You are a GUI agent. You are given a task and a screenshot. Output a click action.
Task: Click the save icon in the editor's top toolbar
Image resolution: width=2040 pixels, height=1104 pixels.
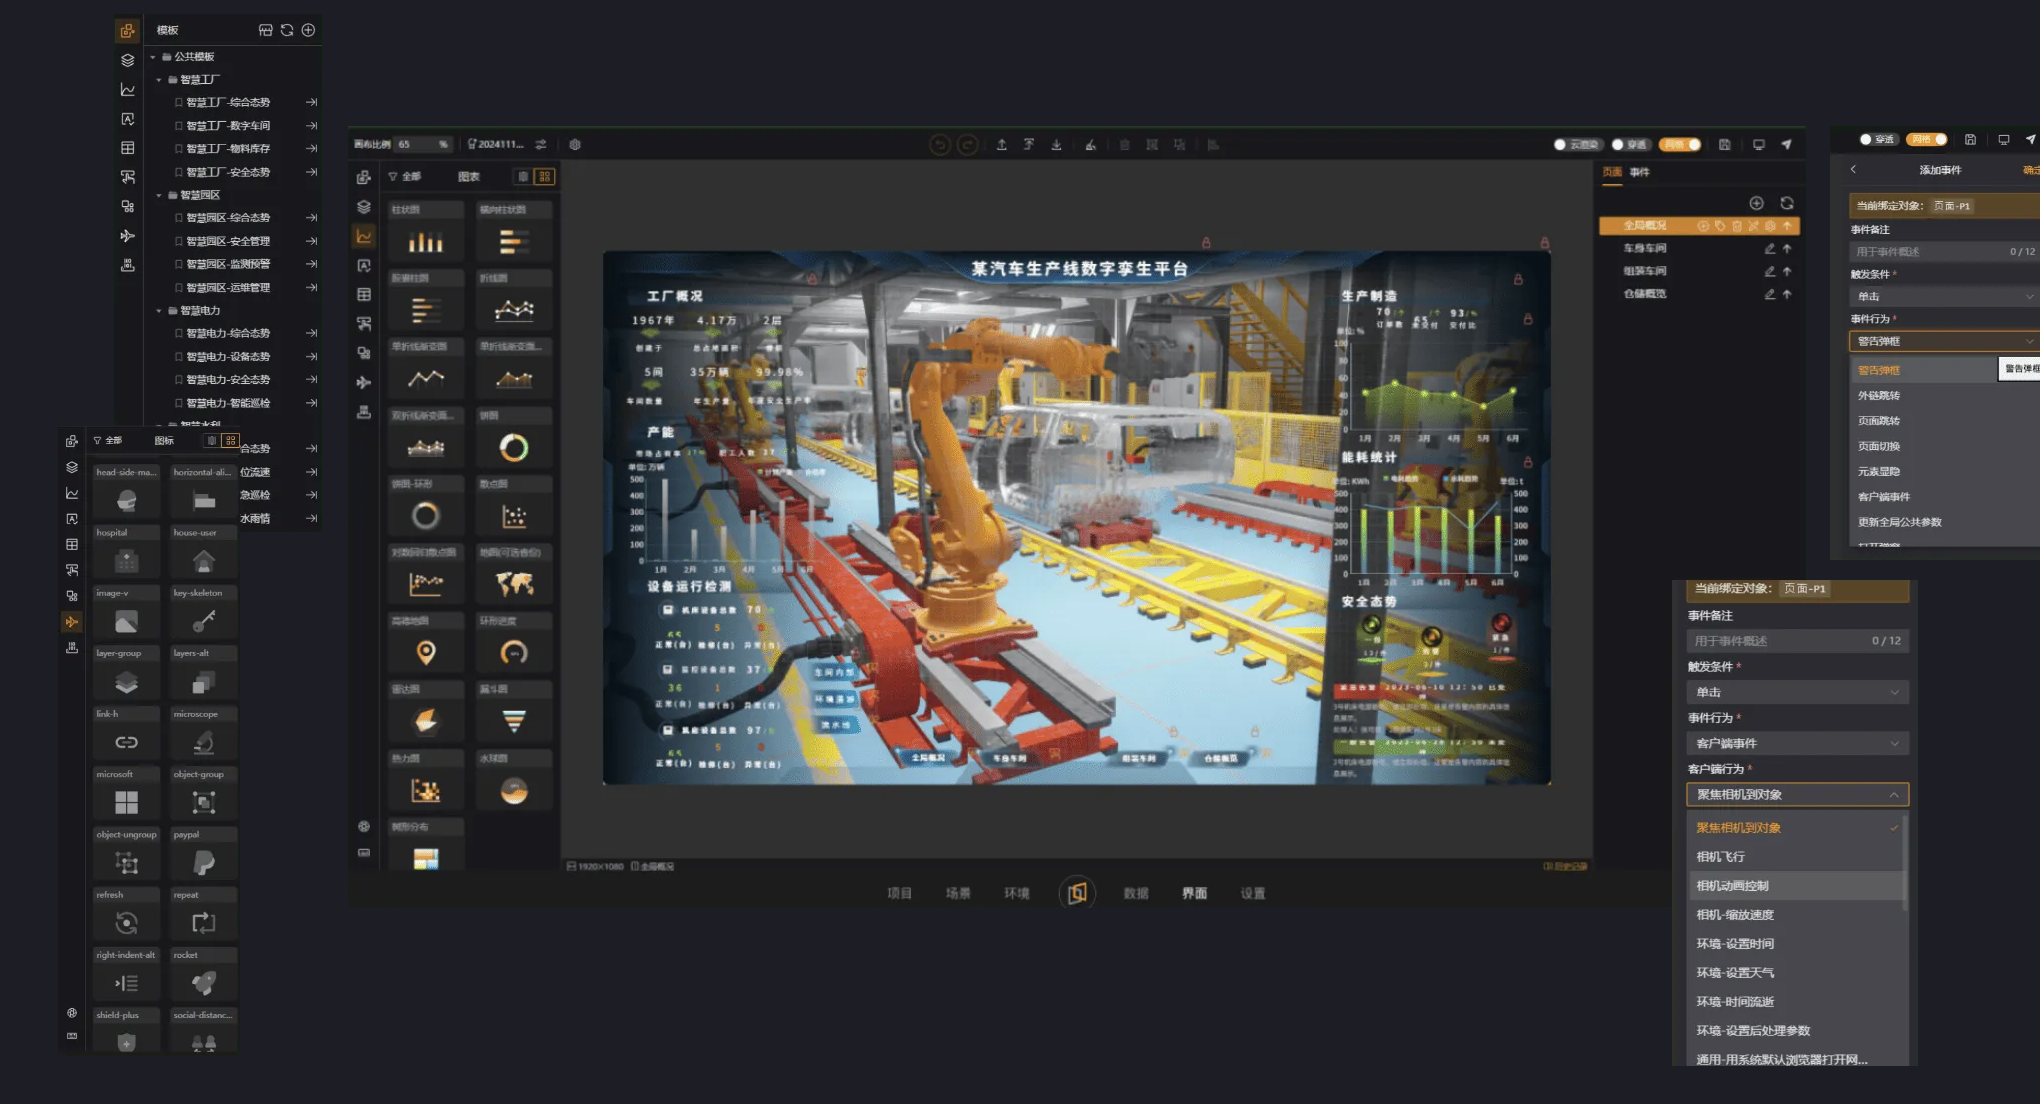click(1725, 145)
